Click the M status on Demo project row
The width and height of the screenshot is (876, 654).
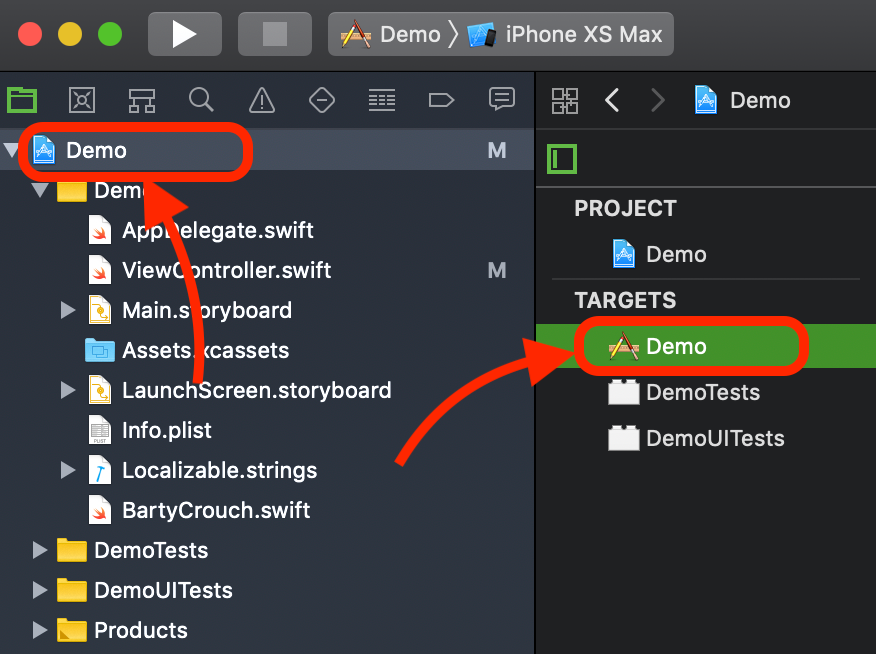click(497, 150)
